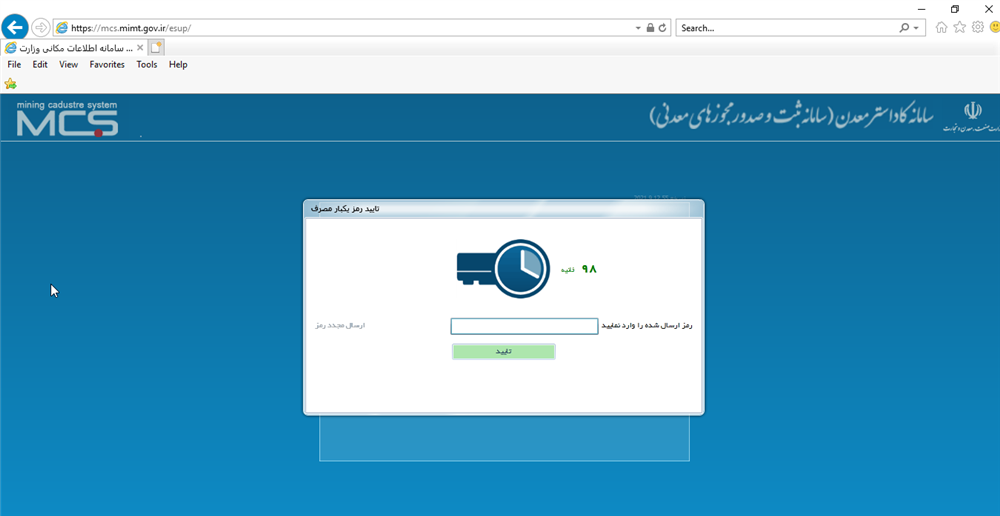Open the Favorites menu

[x=107, y=65]
